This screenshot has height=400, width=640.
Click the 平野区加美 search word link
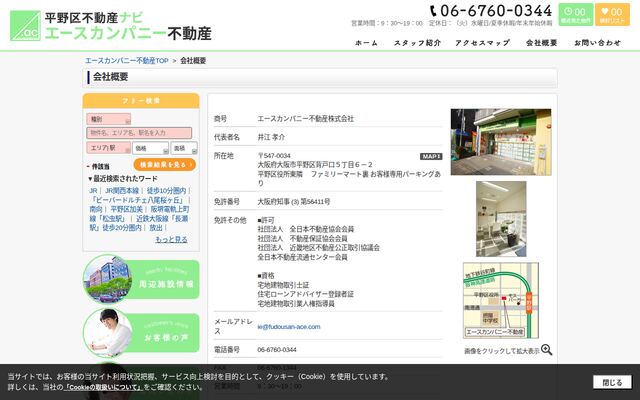coord(127,209)
